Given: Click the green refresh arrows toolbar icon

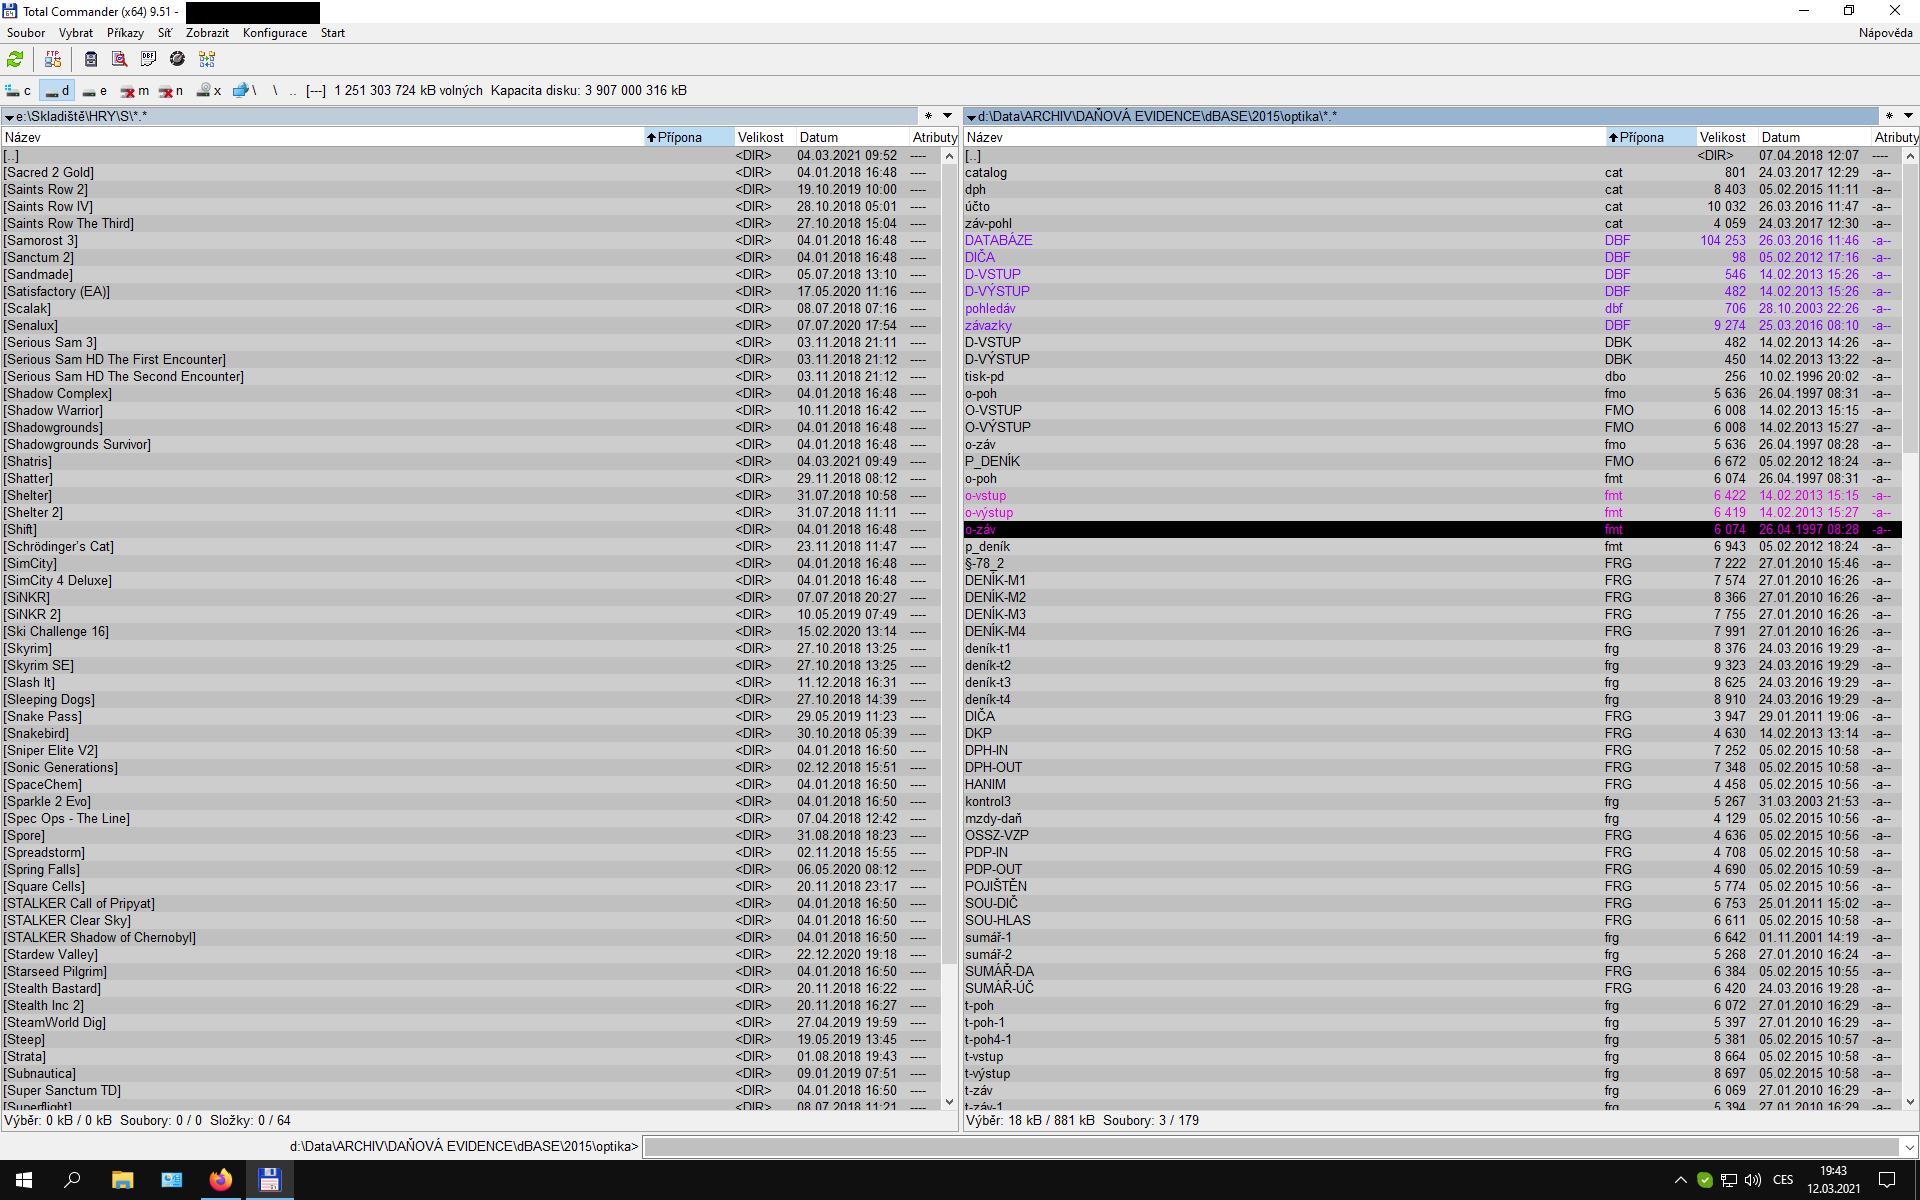Looking at the screenshot, I should click(15, 59).
